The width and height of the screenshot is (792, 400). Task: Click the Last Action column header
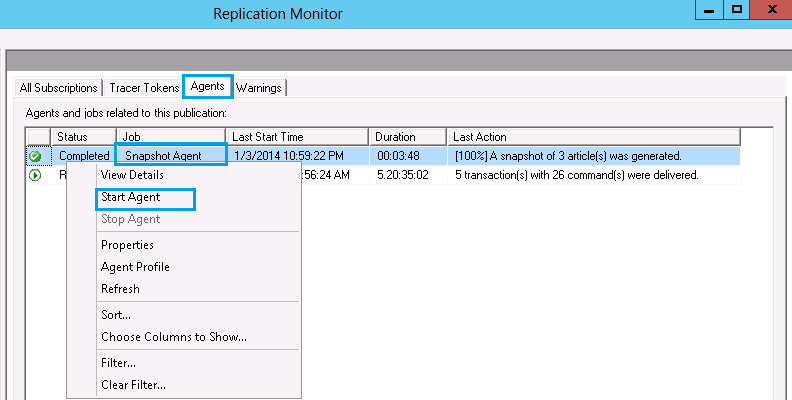coord(593,137)
